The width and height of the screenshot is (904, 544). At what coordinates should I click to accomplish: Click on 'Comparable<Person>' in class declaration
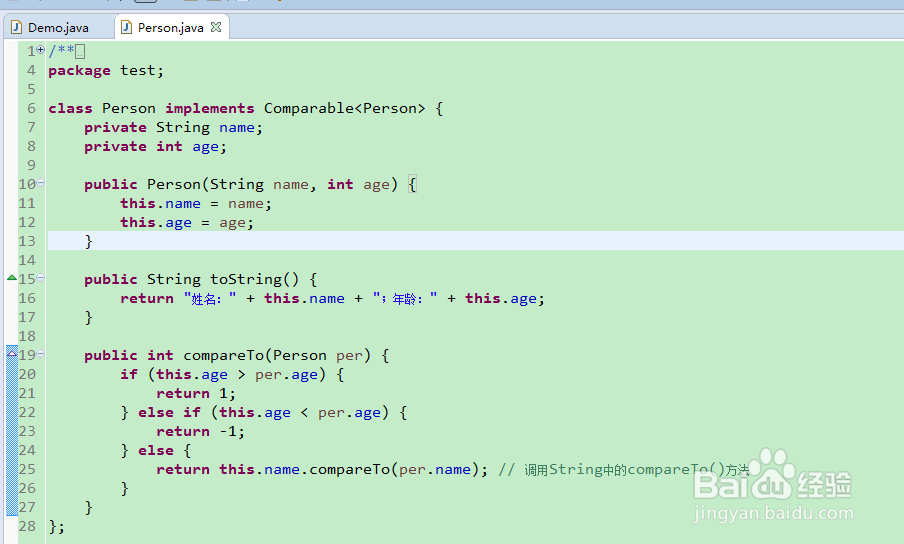tap(344, 108)
